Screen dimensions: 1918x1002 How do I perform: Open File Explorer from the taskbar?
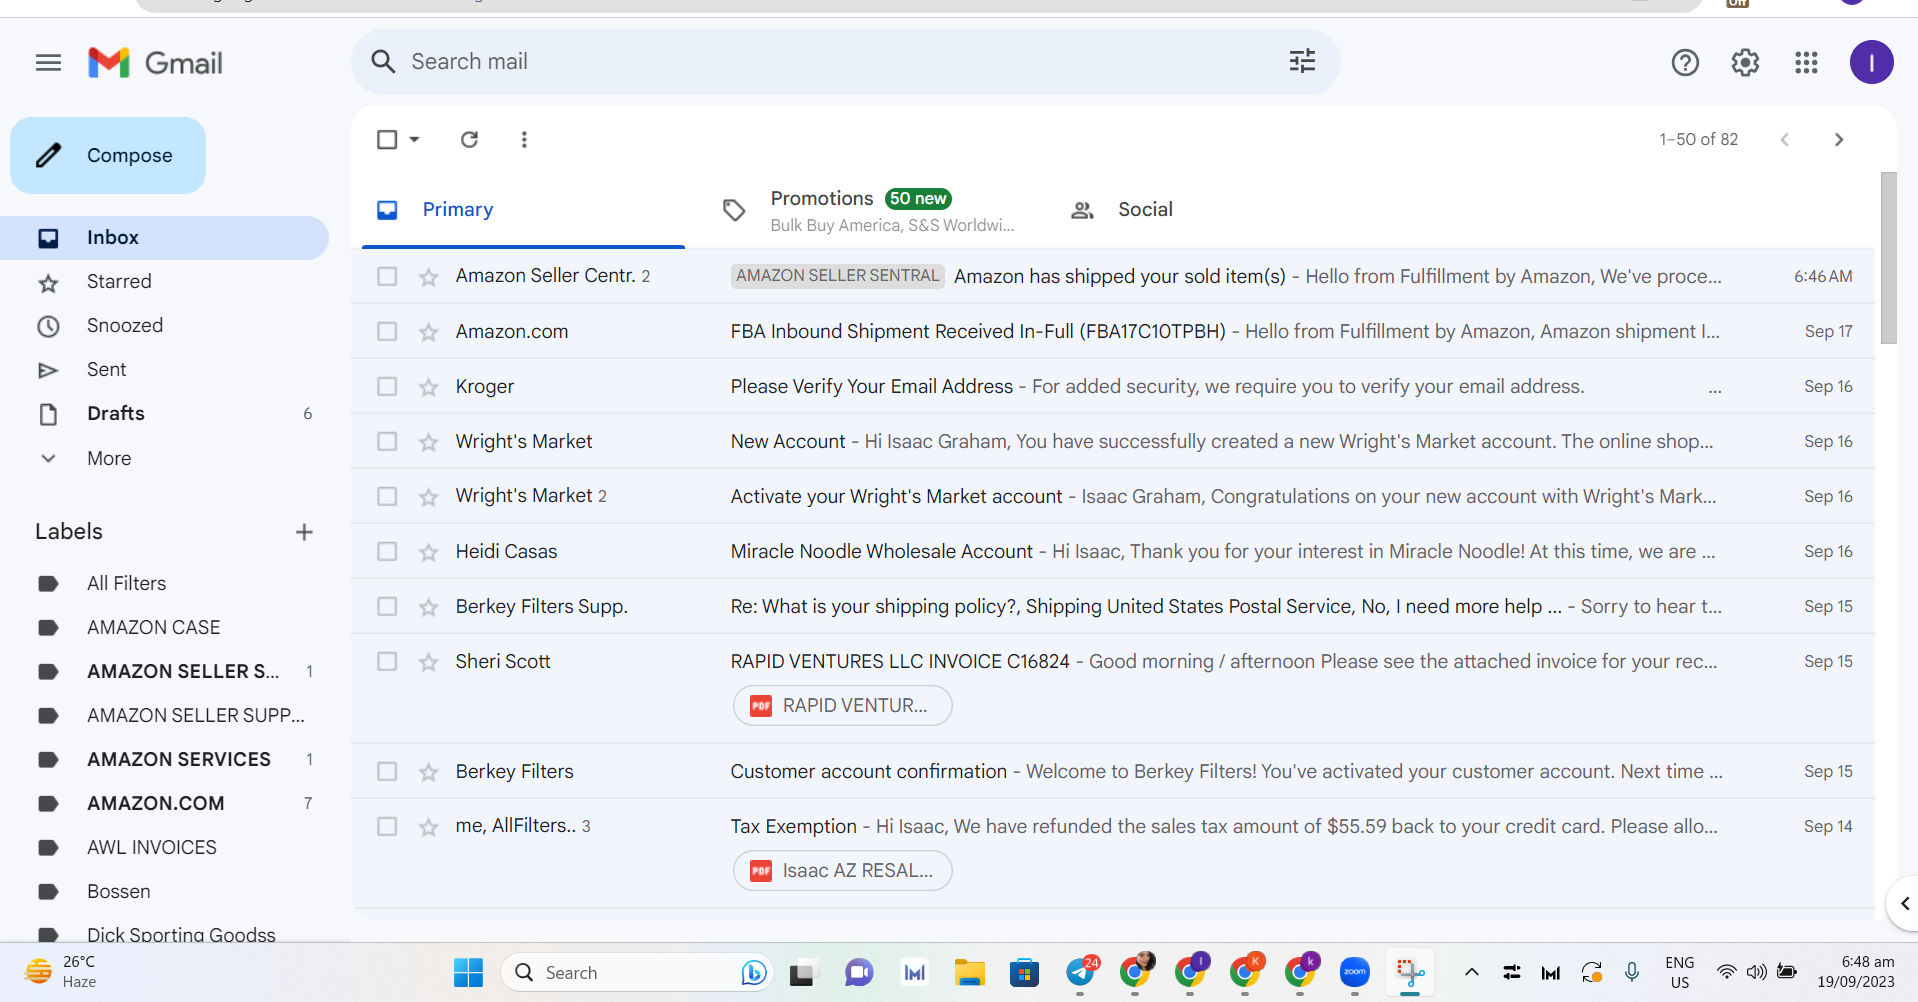click(969, 972)
